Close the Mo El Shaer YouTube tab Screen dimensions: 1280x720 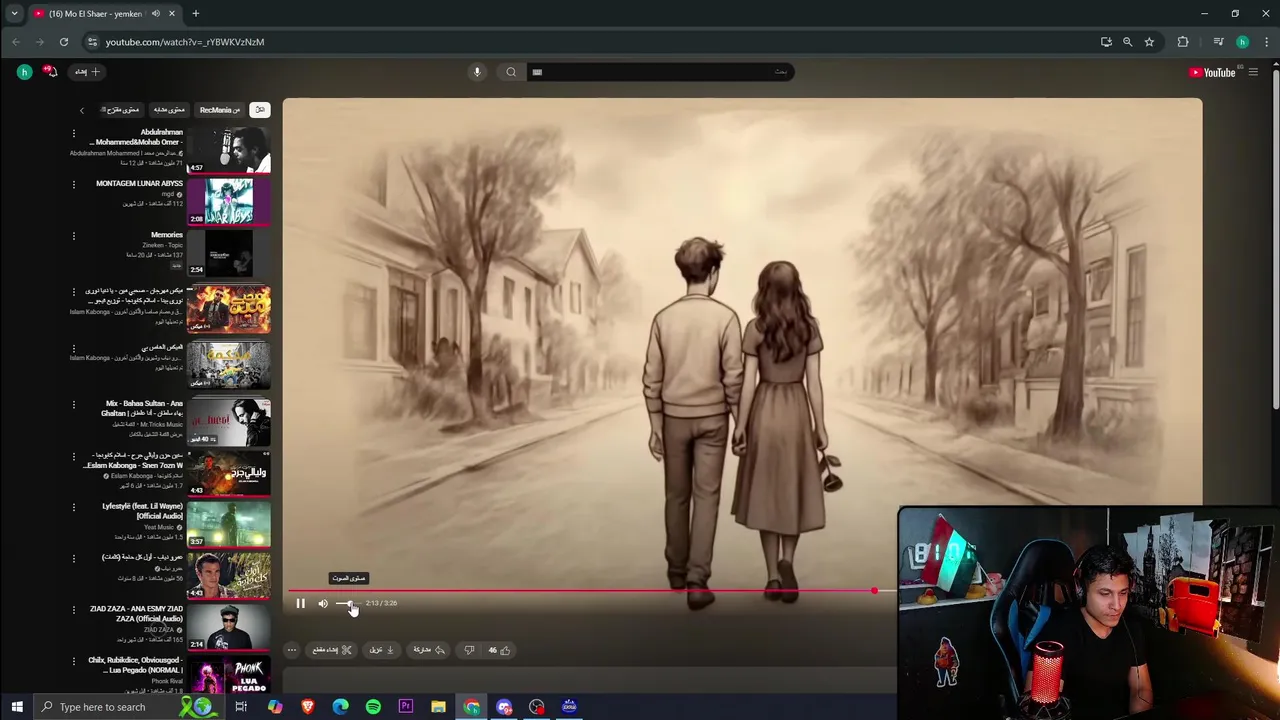pyautogui.click(x=172, y=14)
